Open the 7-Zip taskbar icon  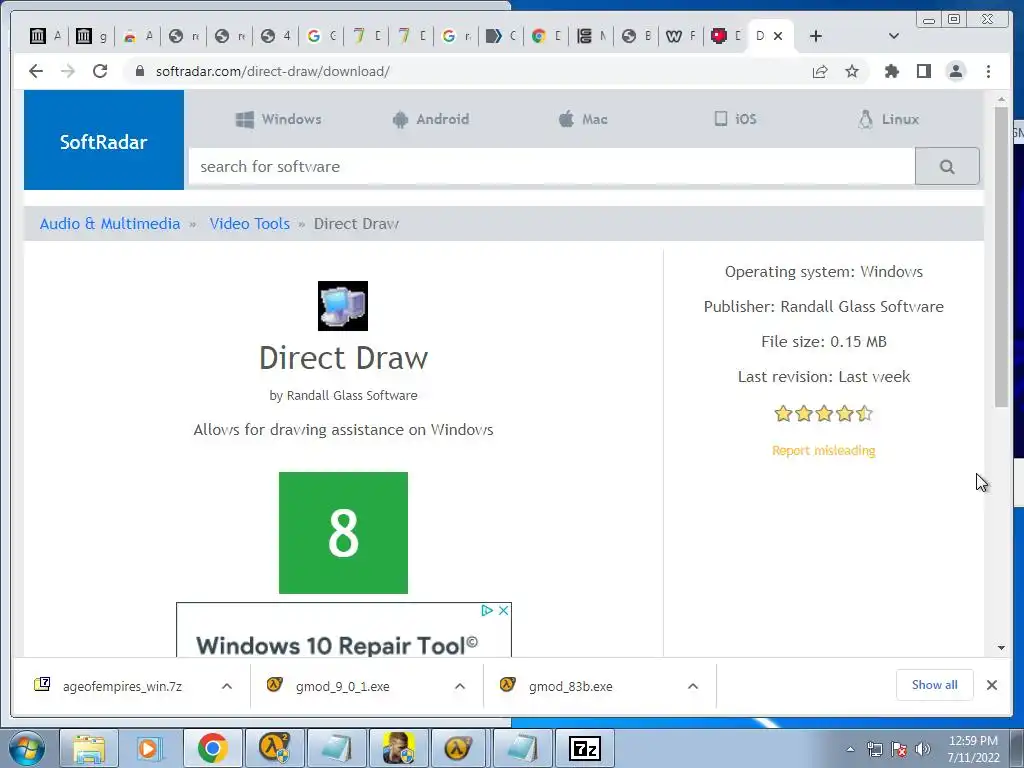click(584, 748)
